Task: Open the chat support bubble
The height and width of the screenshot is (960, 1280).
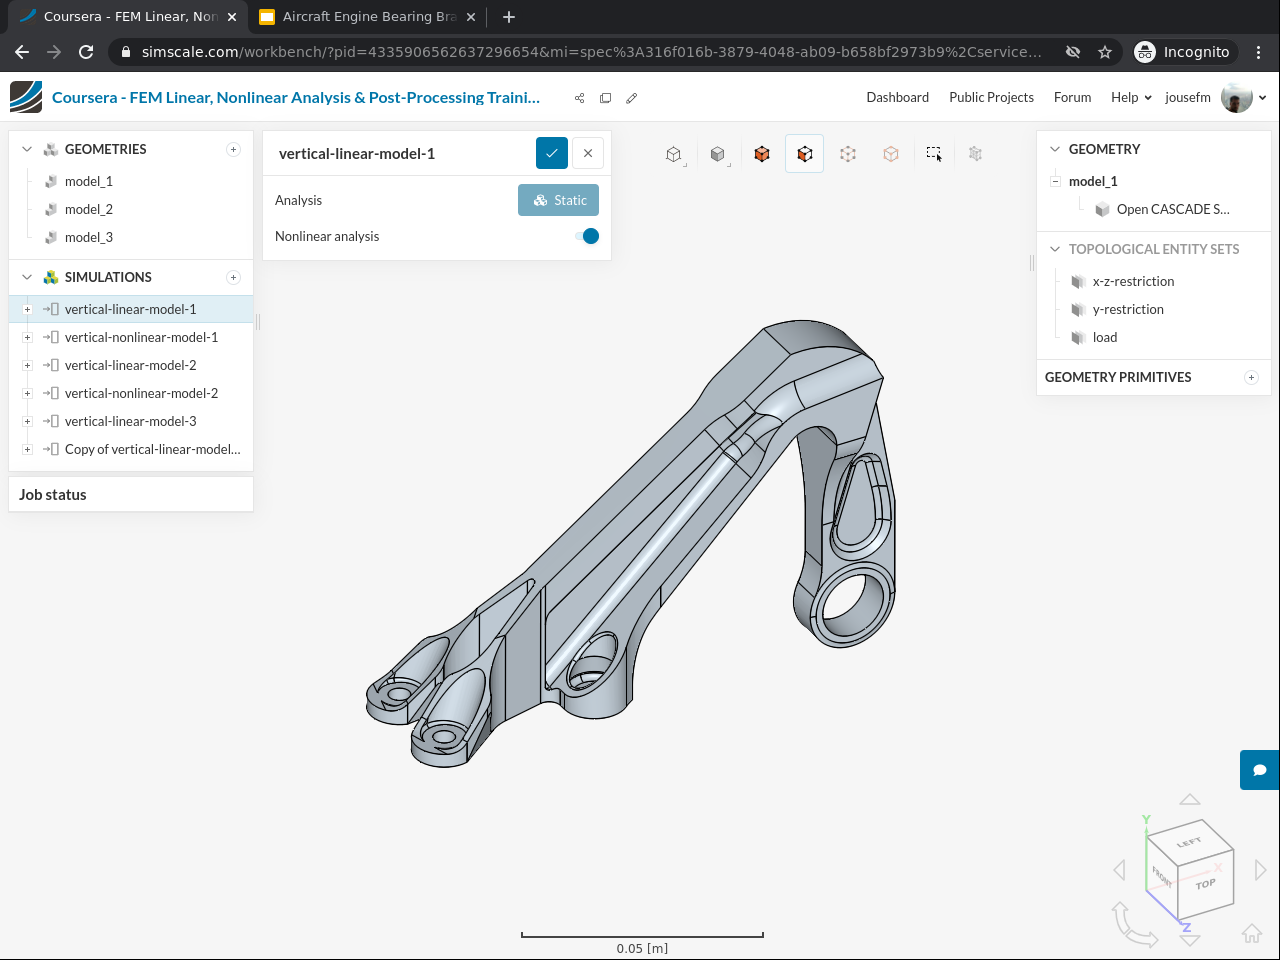Action: click(x=1259, y=770)
